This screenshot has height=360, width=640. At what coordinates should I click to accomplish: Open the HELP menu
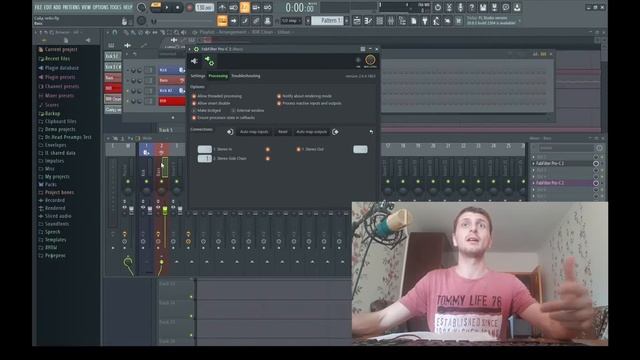pos(128,7)
